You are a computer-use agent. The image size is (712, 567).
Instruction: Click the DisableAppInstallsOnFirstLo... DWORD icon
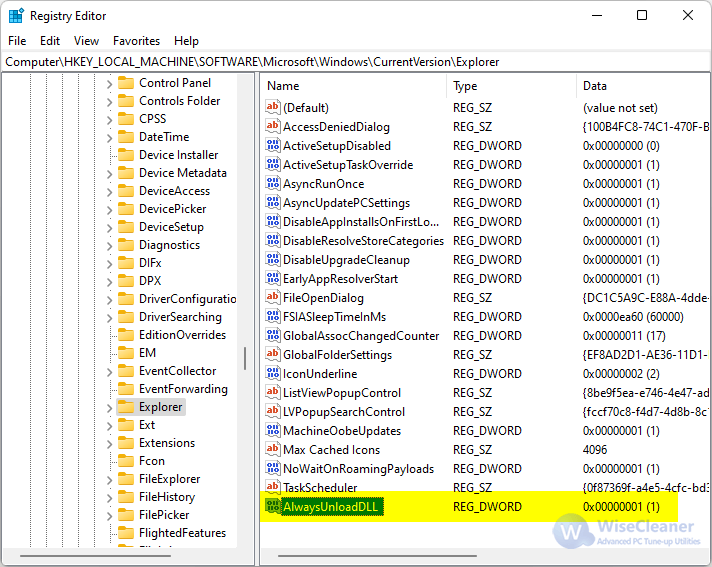[272, 222]
